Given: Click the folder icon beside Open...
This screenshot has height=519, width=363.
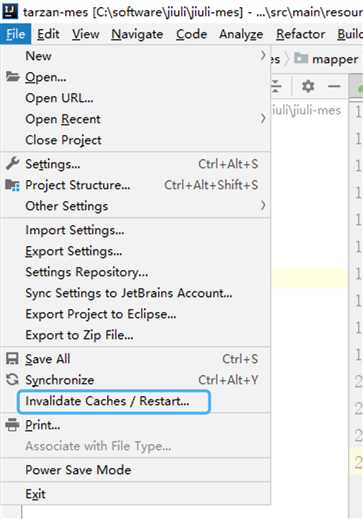Looking at the screenshot, I should click(13, 77).
